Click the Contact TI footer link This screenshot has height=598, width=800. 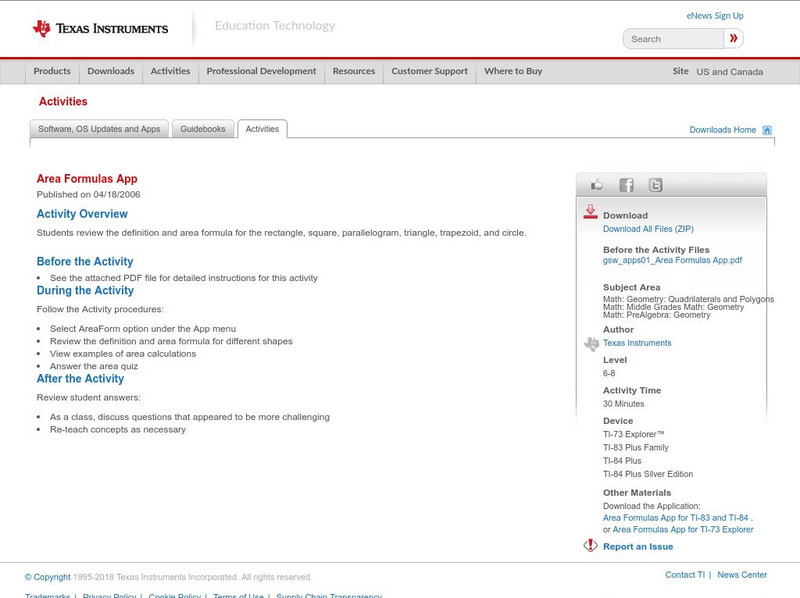click(685, 575)
